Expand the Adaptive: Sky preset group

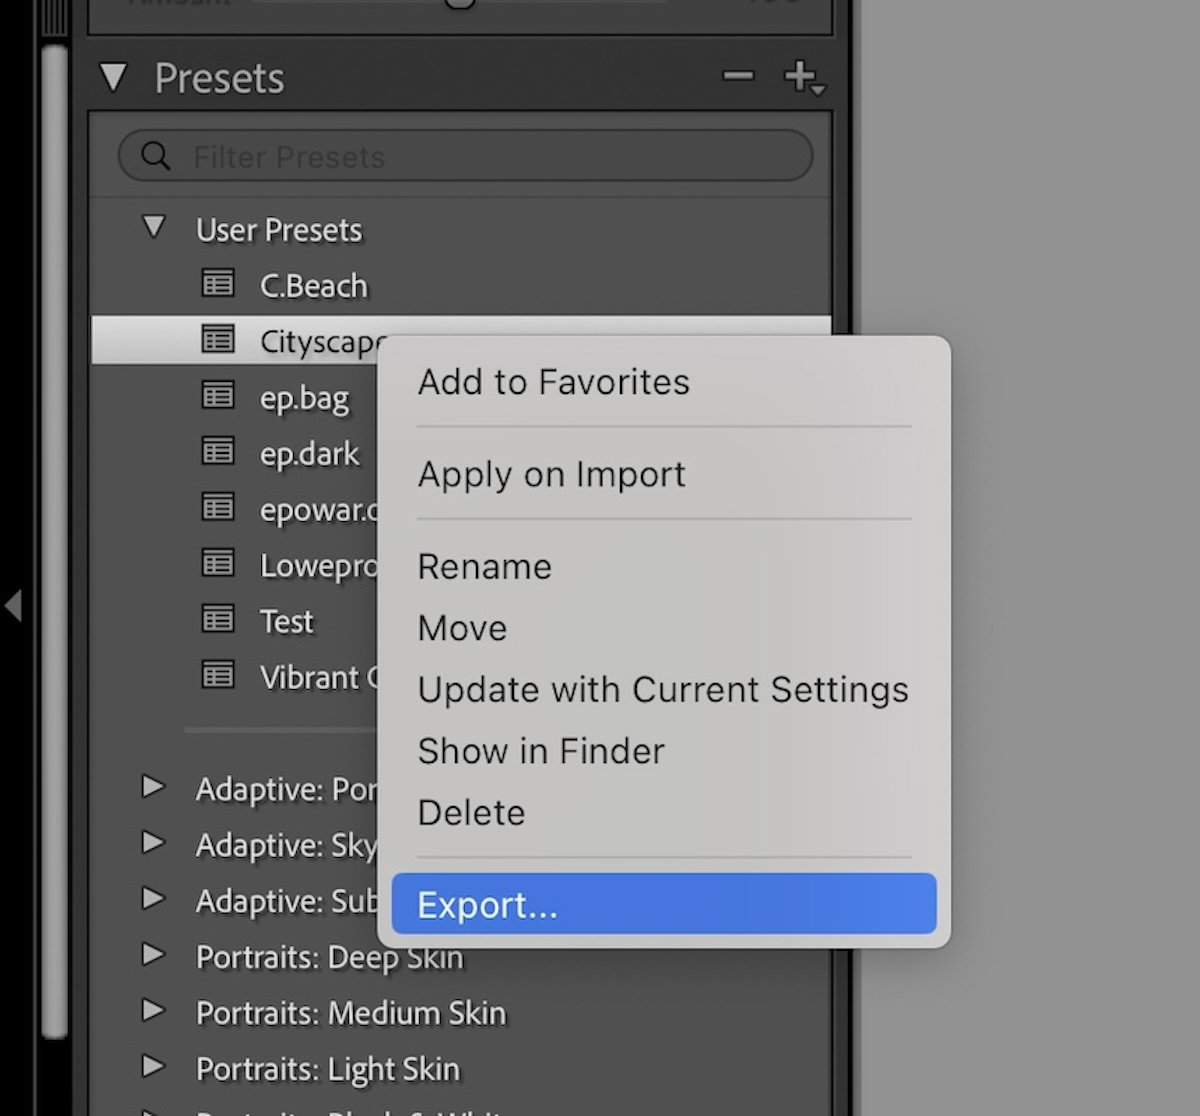pos(155,844)
